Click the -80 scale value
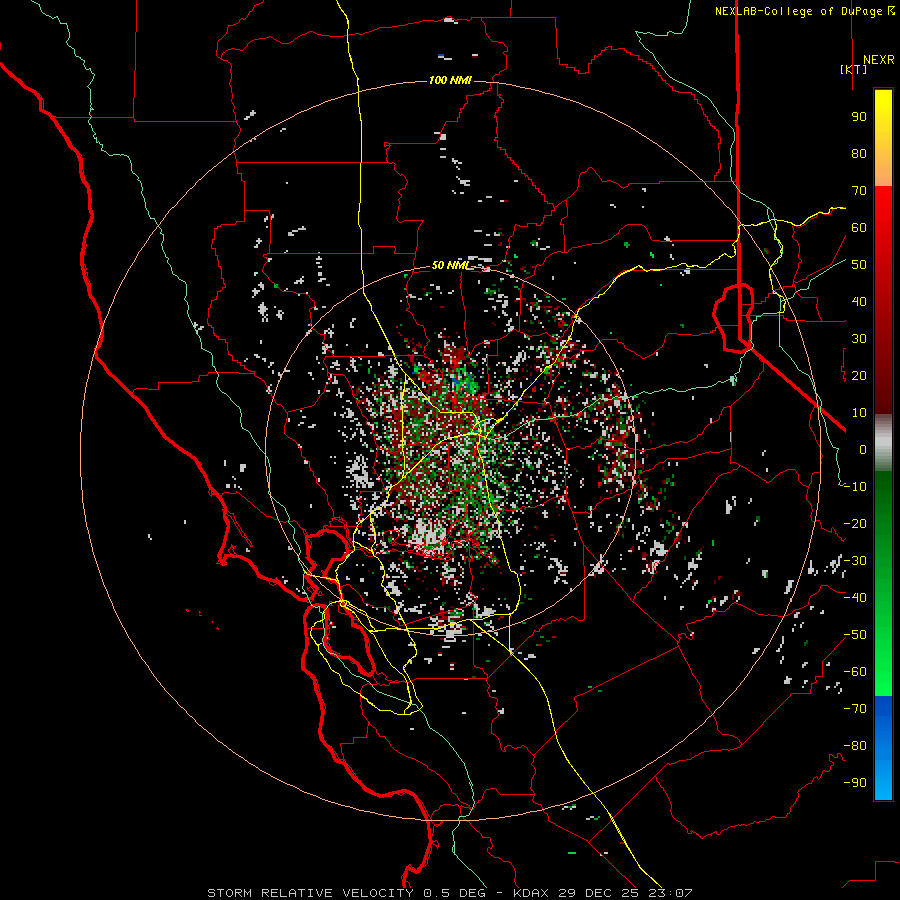The height and width of the screenshot is (900, 900). click(x=855, y=746)
